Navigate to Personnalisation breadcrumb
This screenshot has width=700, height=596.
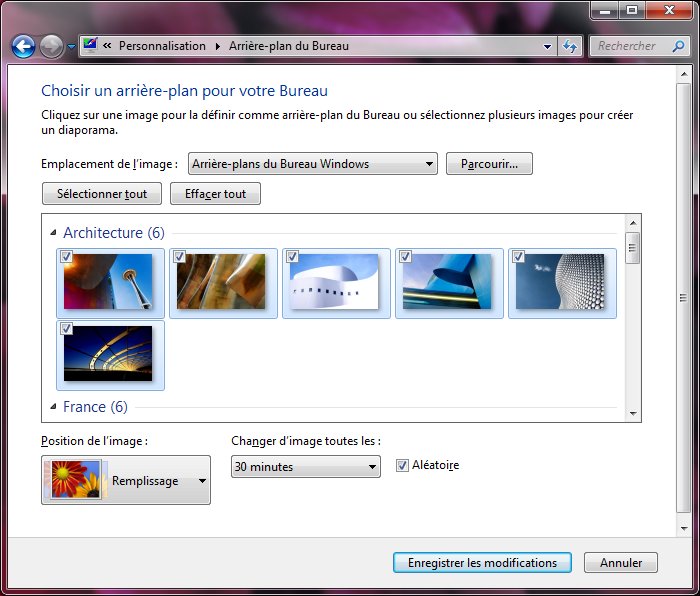162,46
